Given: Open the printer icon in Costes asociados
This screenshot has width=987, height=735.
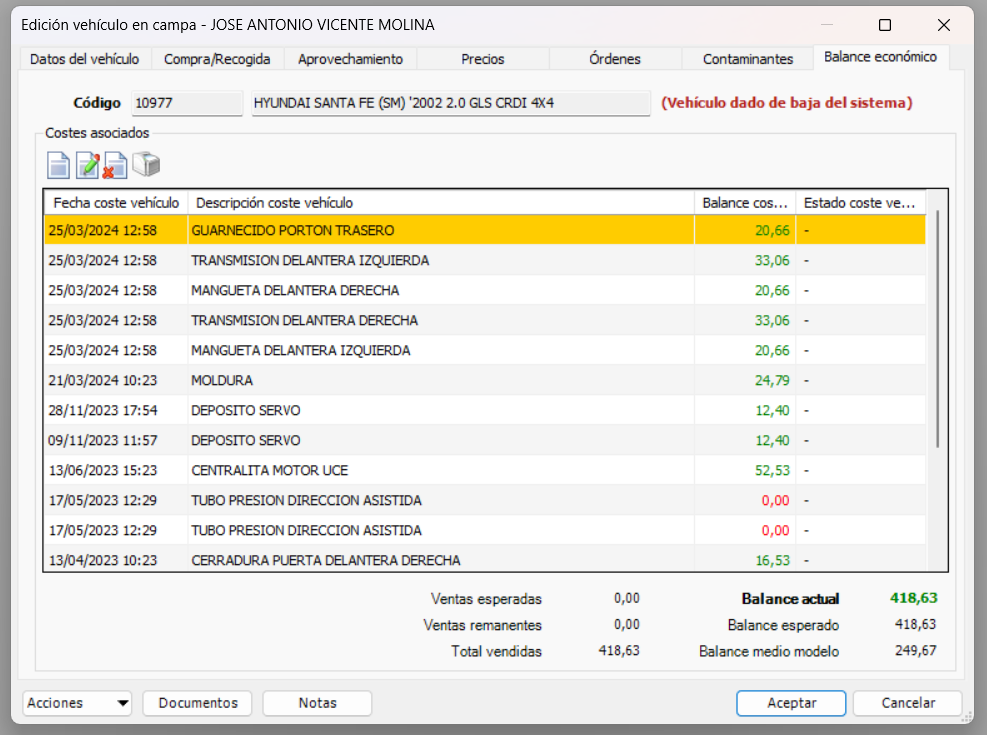Looking at the screenshot, I should tap(148, 164).
